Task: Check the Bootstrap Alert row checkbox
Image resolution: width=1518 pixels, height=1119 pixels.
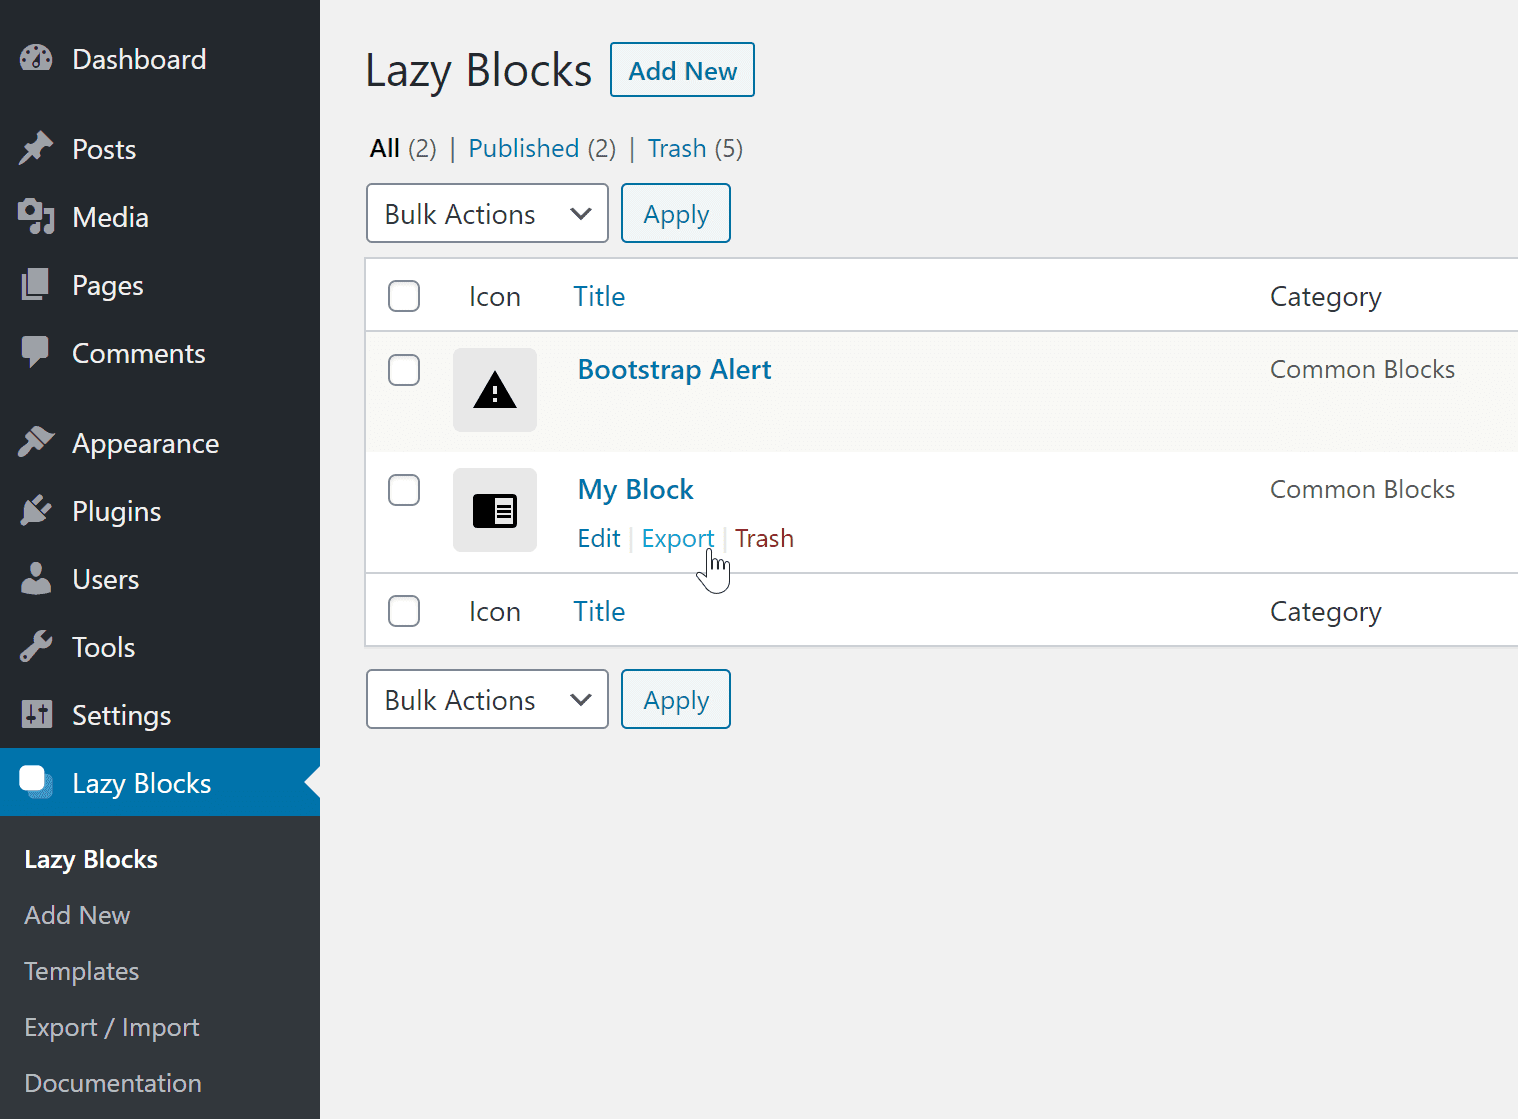Action: [404, 370]
